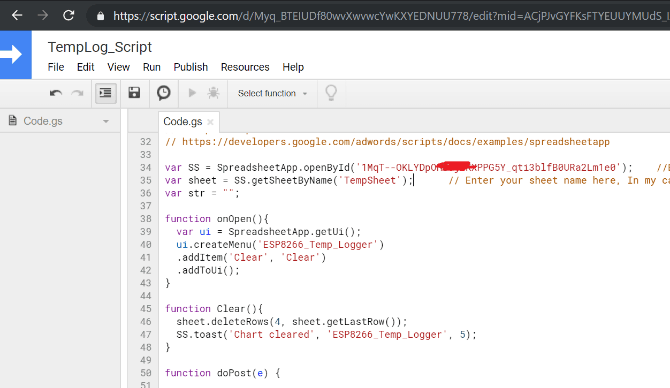Click the blue Apps Script arrow logo
The height and width of the screenshot is (388, 670).
(15, 55)
